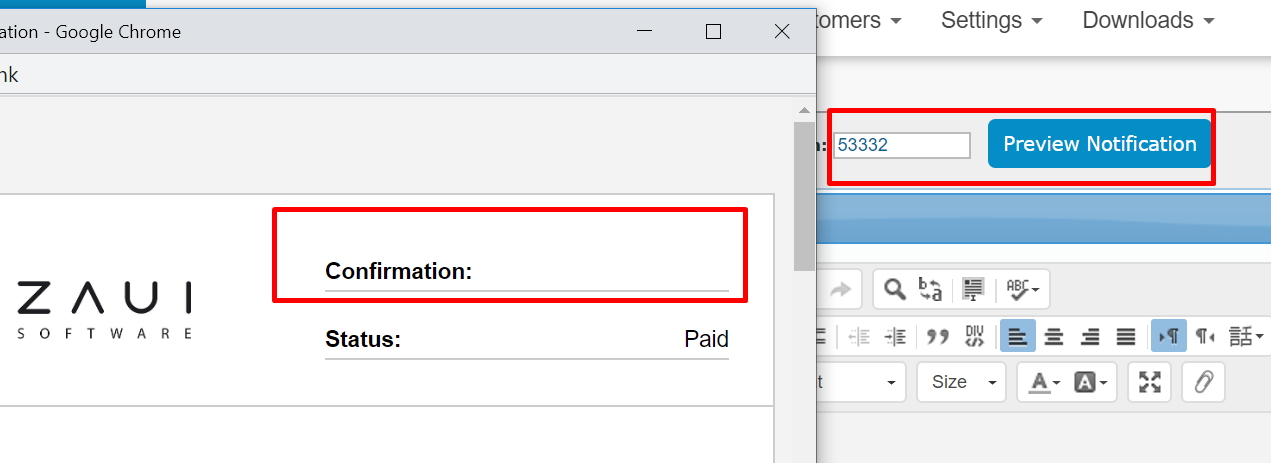Maximize the editor with the fullscreen icon
This screenshot has width=1271, height=463.
1150,382
